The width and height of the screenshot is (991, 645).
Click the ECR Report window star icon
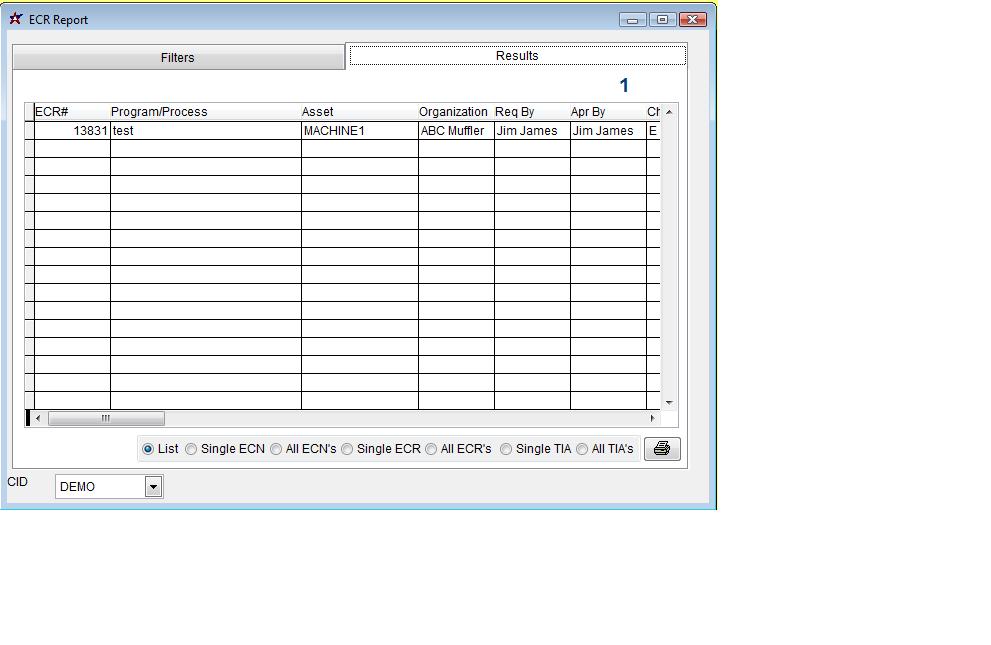tap(16, 19)
